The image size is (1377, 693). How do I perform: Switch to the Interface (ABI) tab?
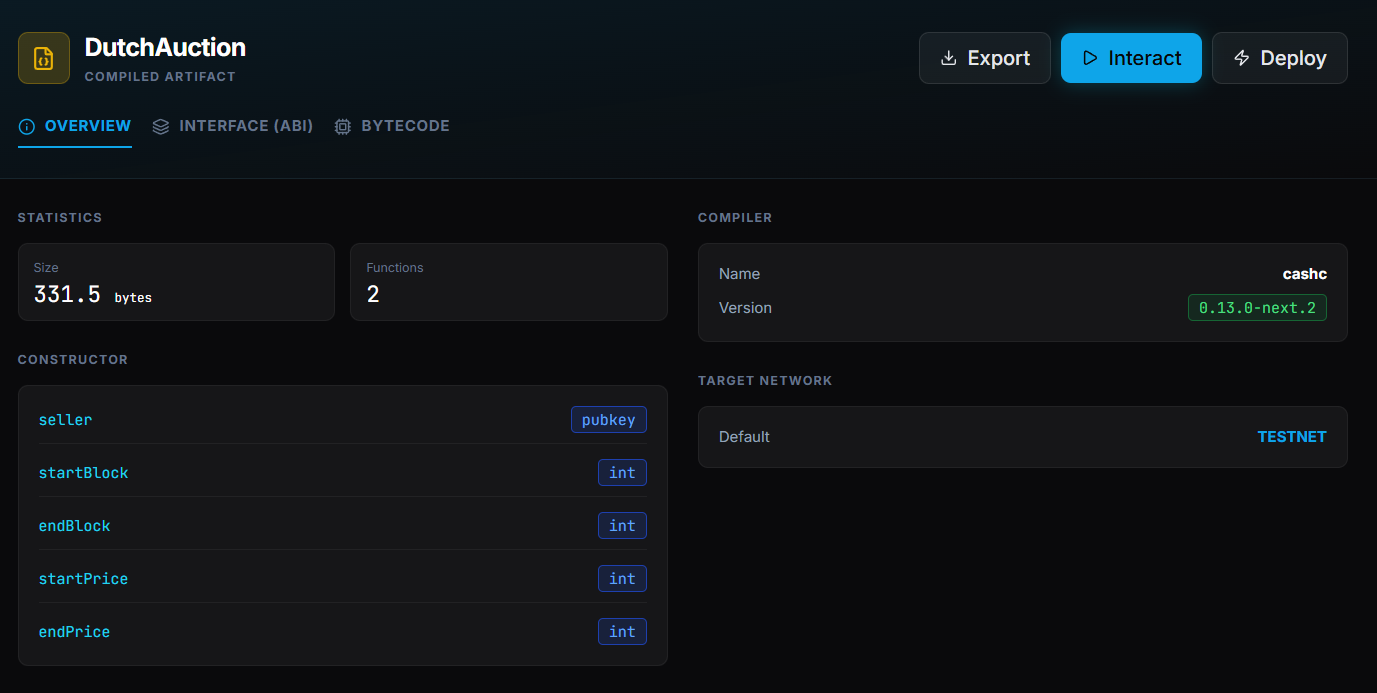point(245,126)
